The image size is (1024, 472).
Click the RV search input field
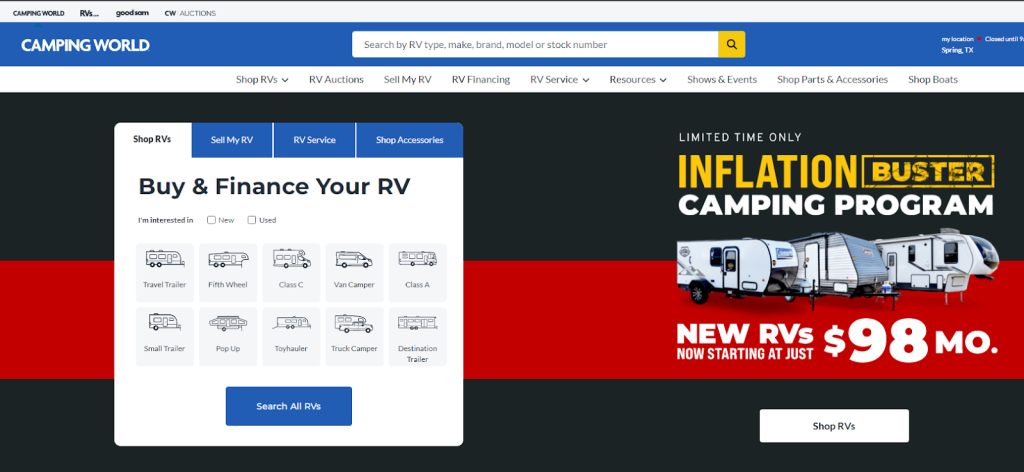click(x=535, y=44)
